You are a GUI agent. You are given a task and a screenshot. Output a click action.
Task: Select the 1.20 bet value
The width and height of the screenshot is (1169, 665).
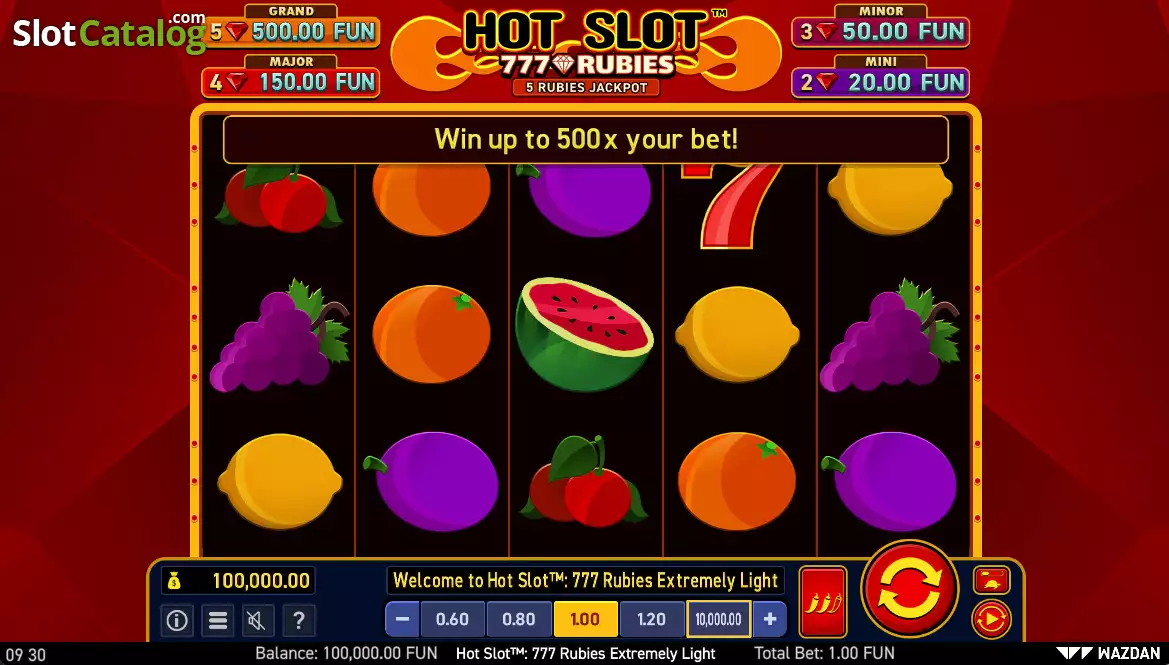[652, 620]
